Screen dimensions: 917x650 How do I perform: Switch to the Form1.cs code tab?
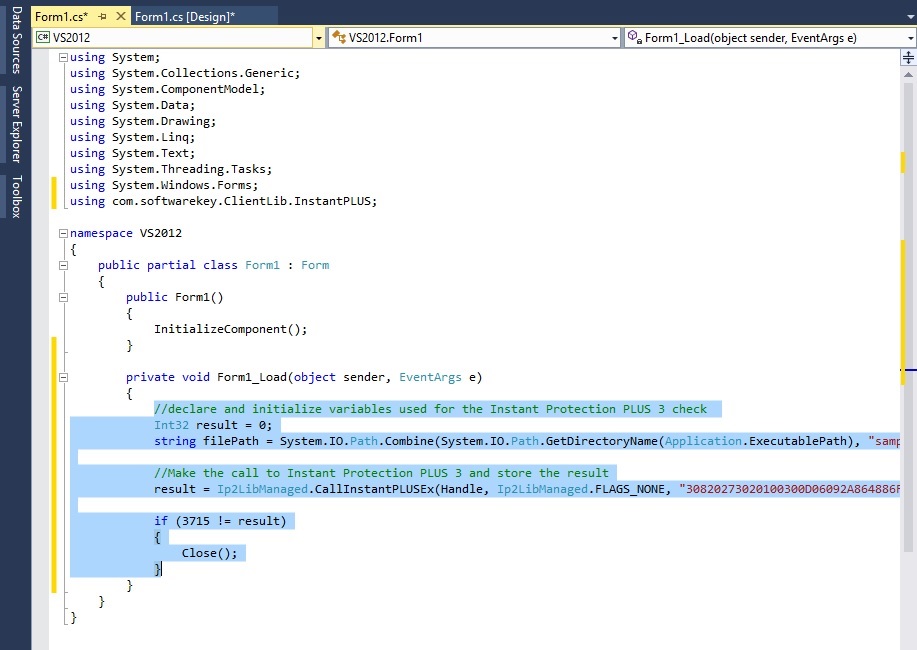point(61,16)
